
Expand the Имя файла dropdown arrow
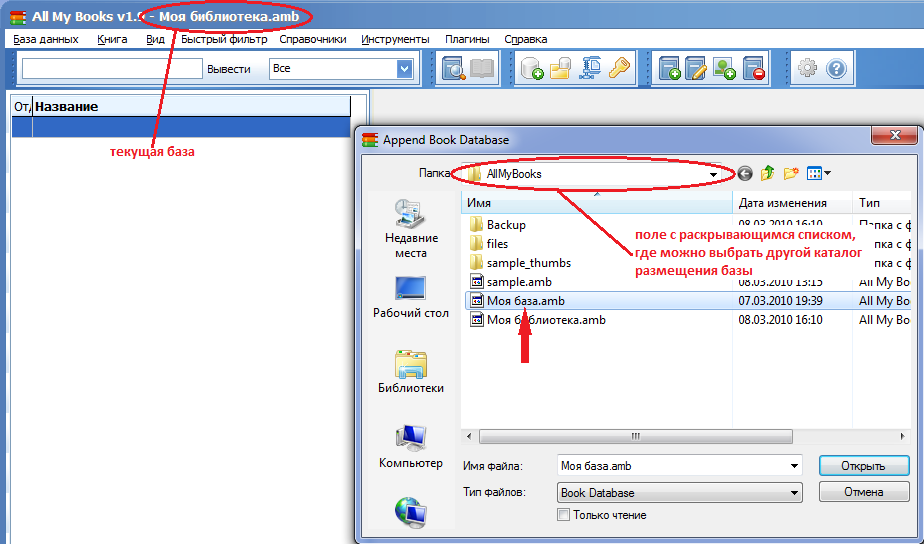794,466
